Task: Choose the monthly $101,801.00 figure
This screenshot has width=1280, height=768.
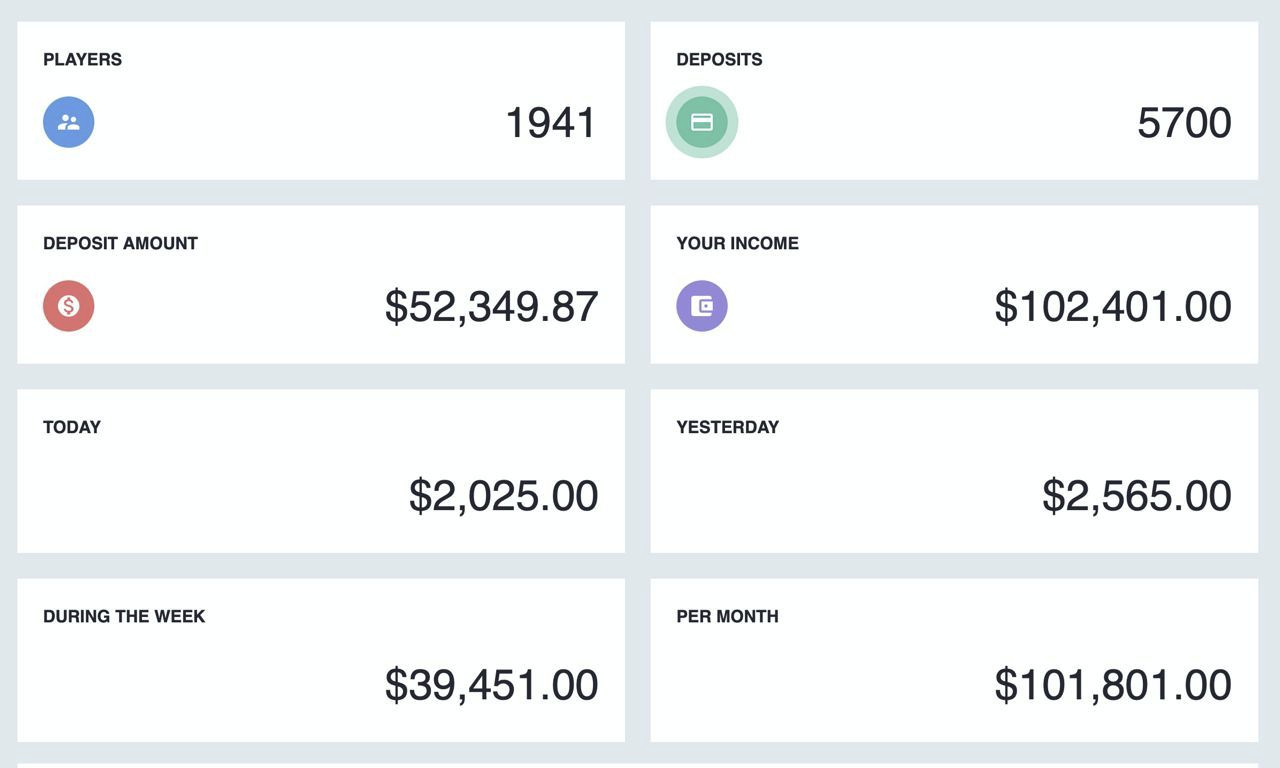Action: click(1112, 685)
